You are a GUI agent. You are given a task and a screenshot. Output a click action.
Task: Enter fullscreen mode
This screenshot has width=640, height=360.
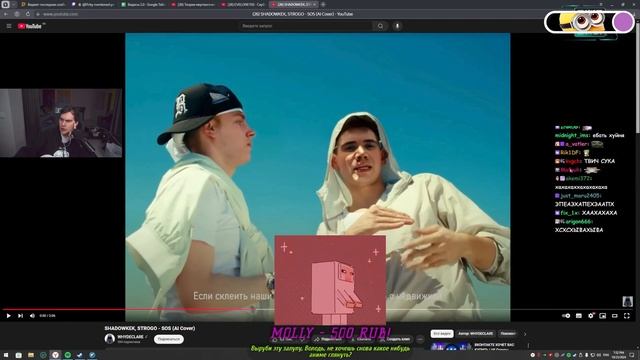627,316
